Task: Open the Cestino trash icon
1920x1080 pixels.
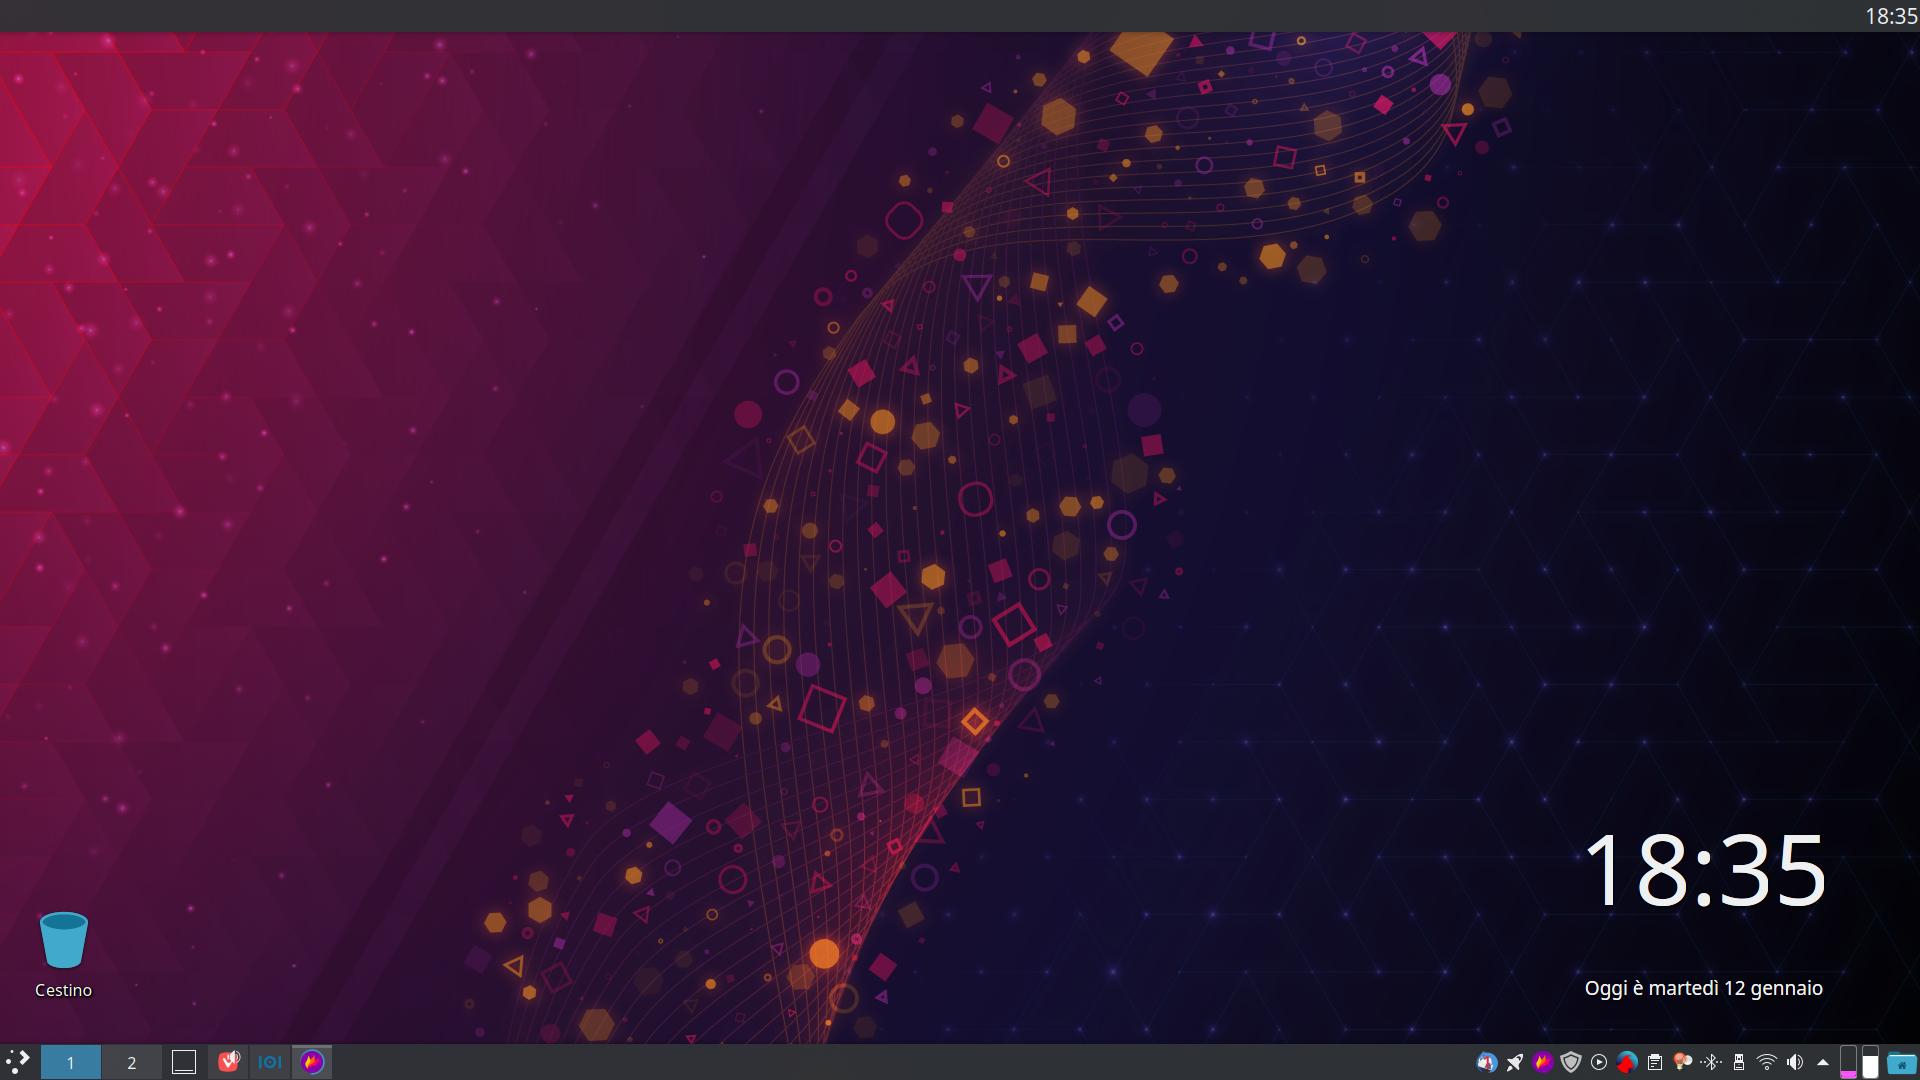Action: [64, 940]
